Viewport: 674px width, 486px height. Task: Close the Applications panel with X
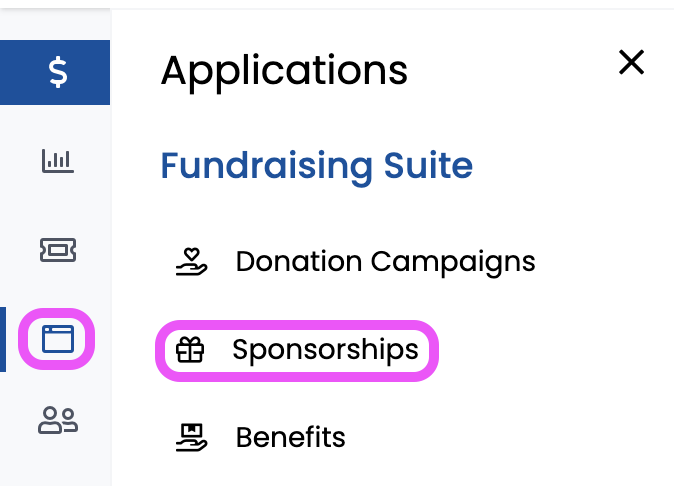631,62
